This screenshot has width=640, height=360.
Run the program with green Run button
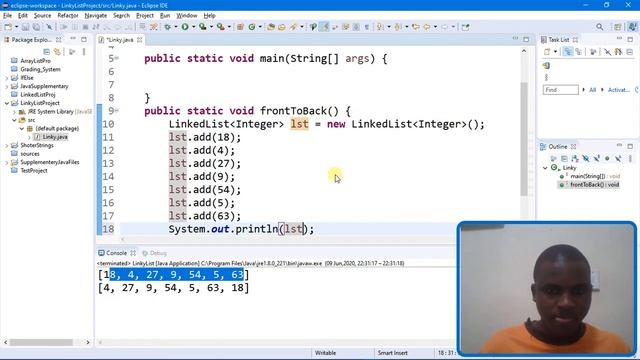pos(185,27)
